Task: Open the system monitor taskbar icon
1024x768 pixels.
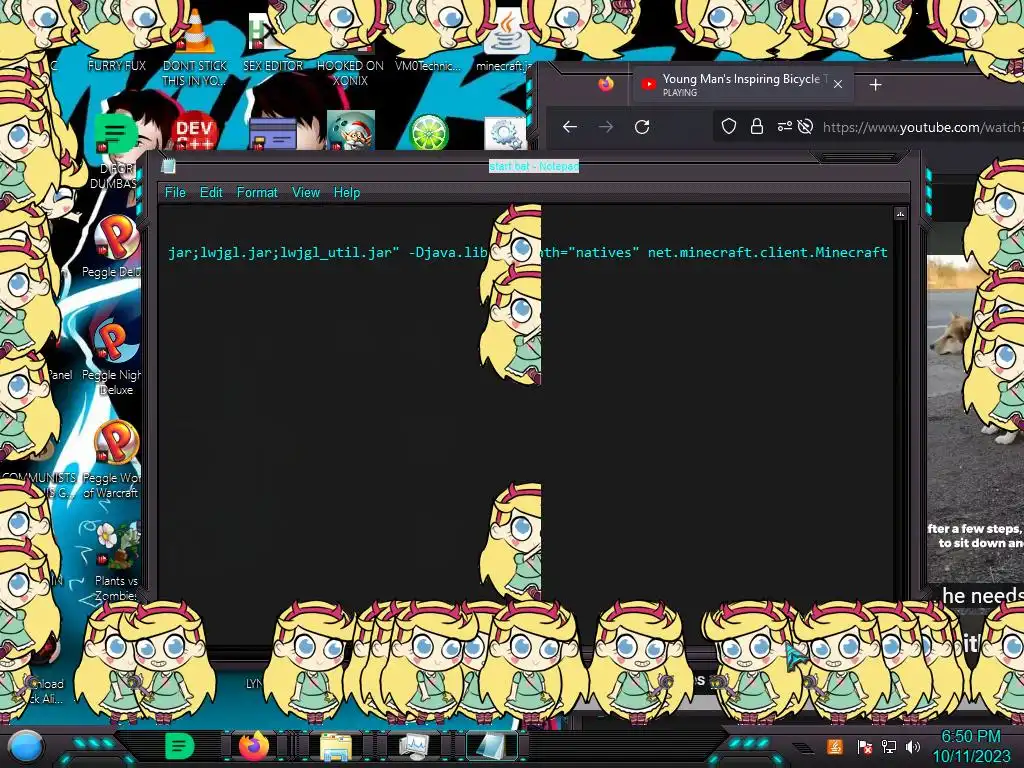Action: click(x=414, y=746)
